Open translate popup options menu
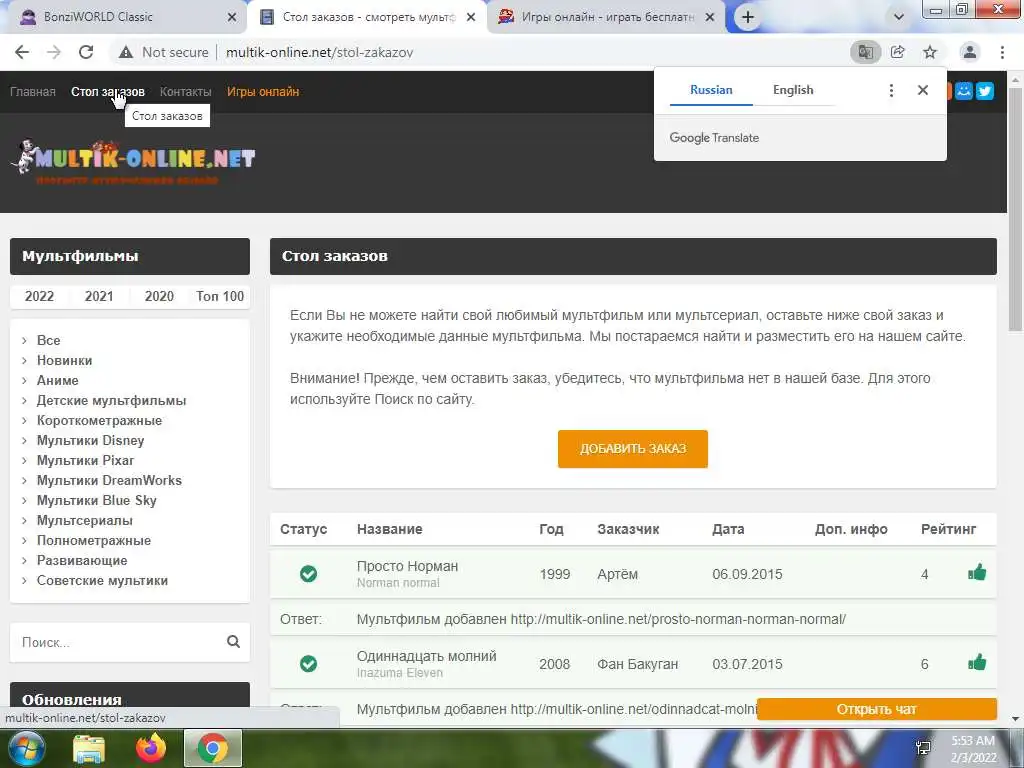 click(891, 90)
